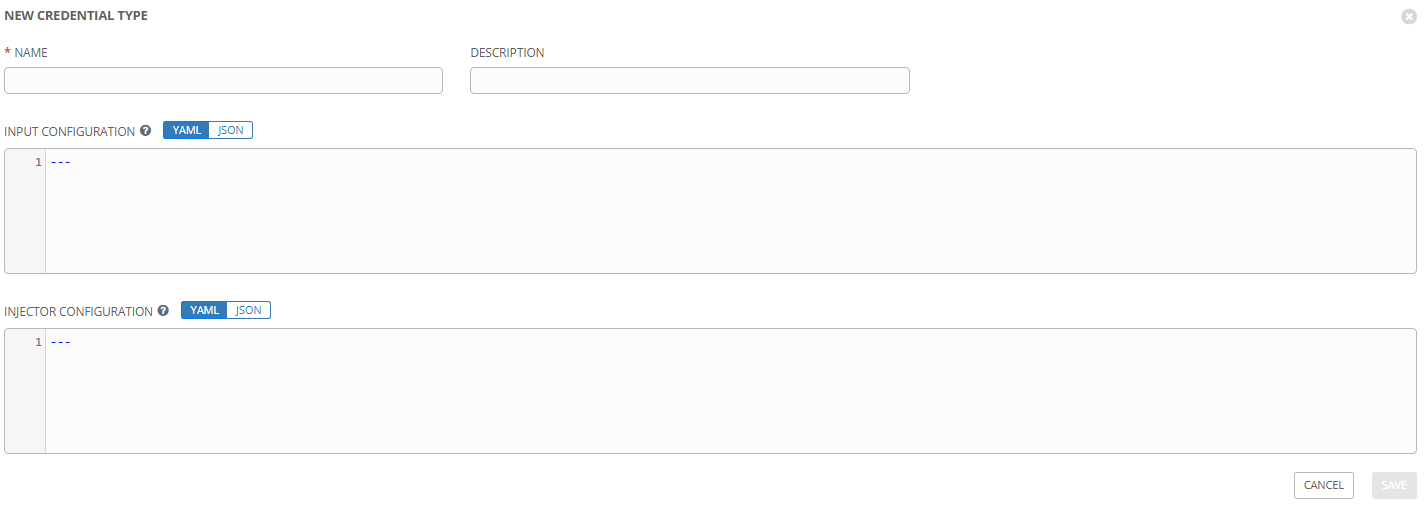Place cursor on dashes in Input Configuration editor
This screenshot has height=509, width=1424.
point(60,162)
